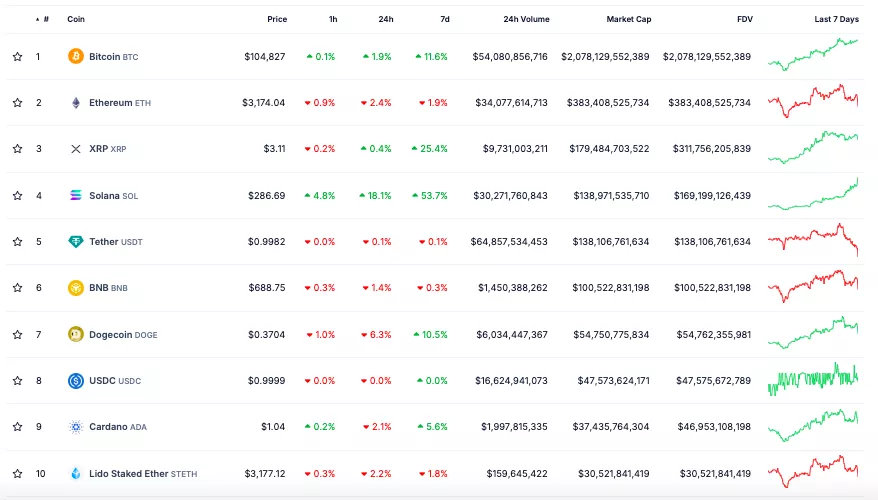Viewport: 878px width, 500px height.
Task: Click the BNB logo icon
Action: [x=75, y=288]
